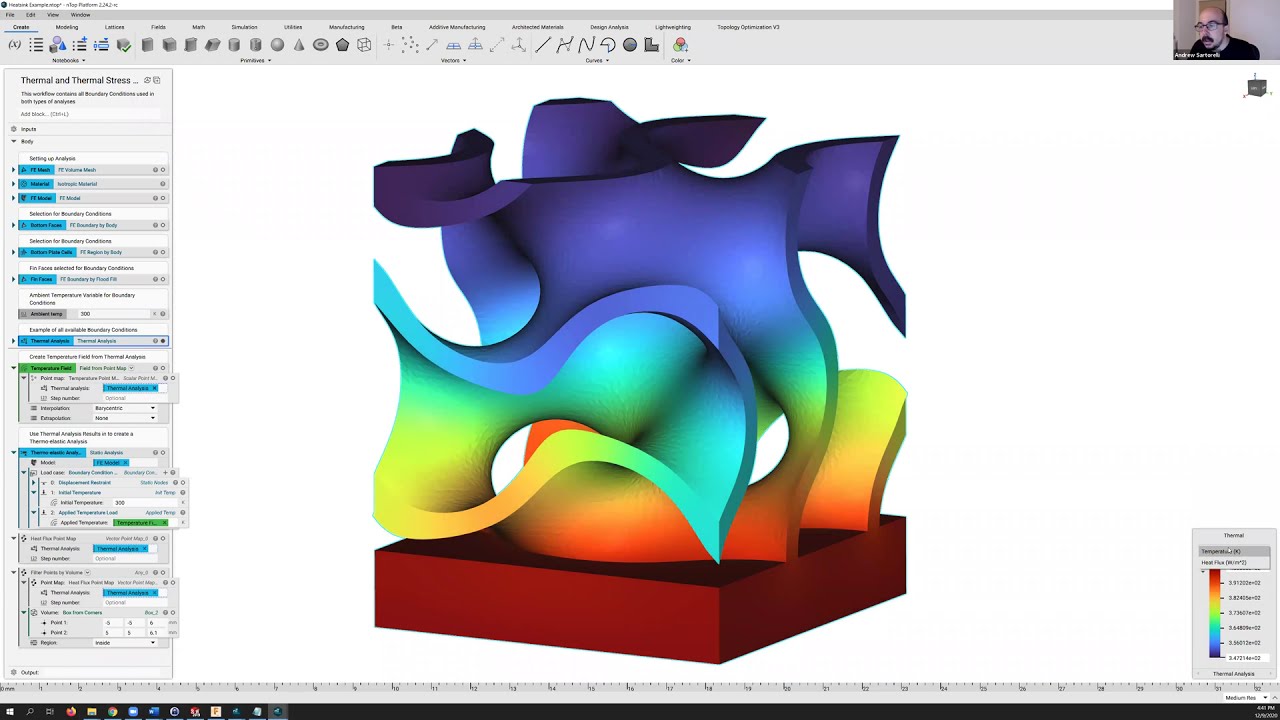Screen dimensions: 1280x720
Task: Select the Spline curve tool
Action: pyautogui.click(x=586, y=45)
